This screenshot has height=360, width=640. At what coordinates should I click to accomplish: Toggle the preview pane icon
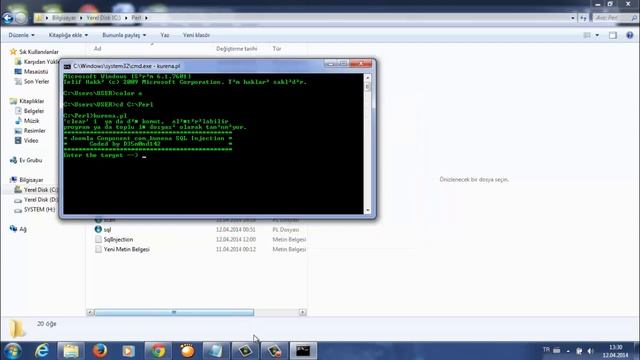[613, 35]
